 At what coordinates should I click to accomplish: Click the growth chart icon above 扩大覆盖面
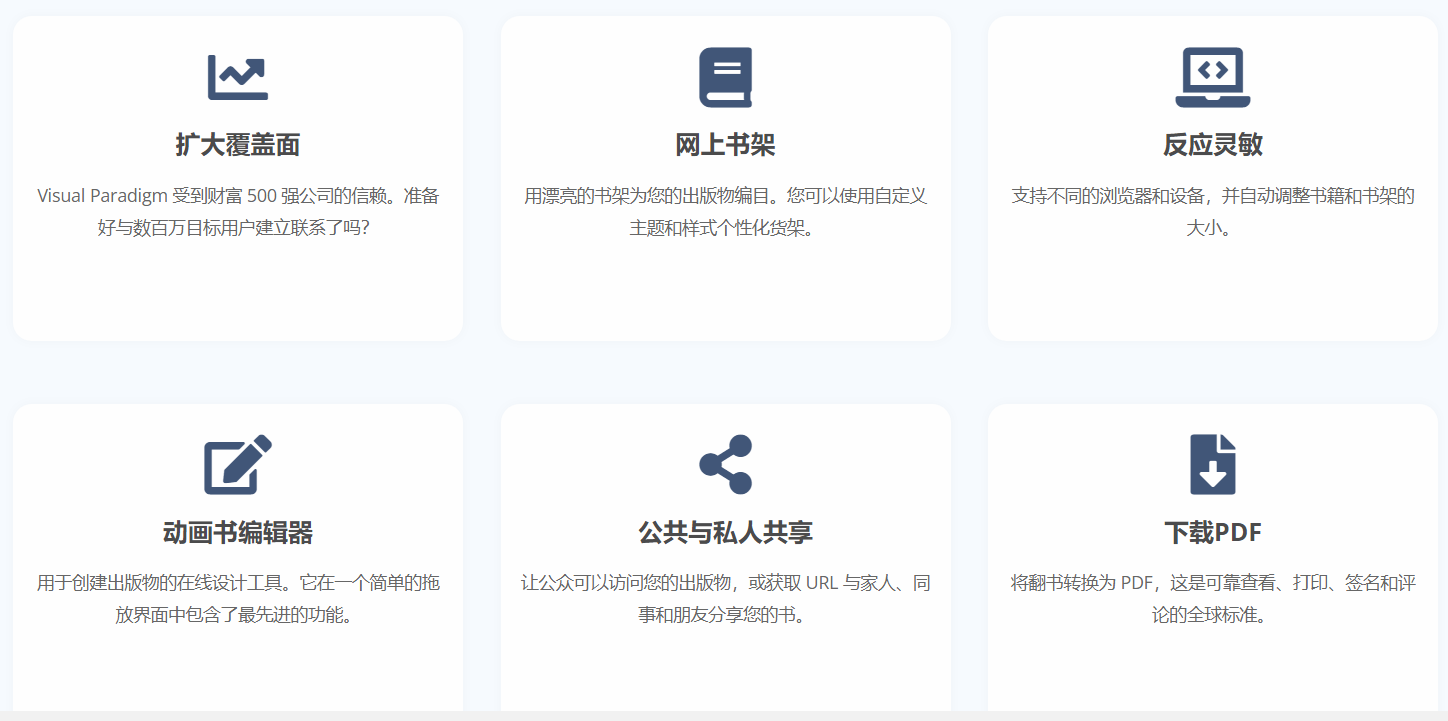(x=237, y=77)
